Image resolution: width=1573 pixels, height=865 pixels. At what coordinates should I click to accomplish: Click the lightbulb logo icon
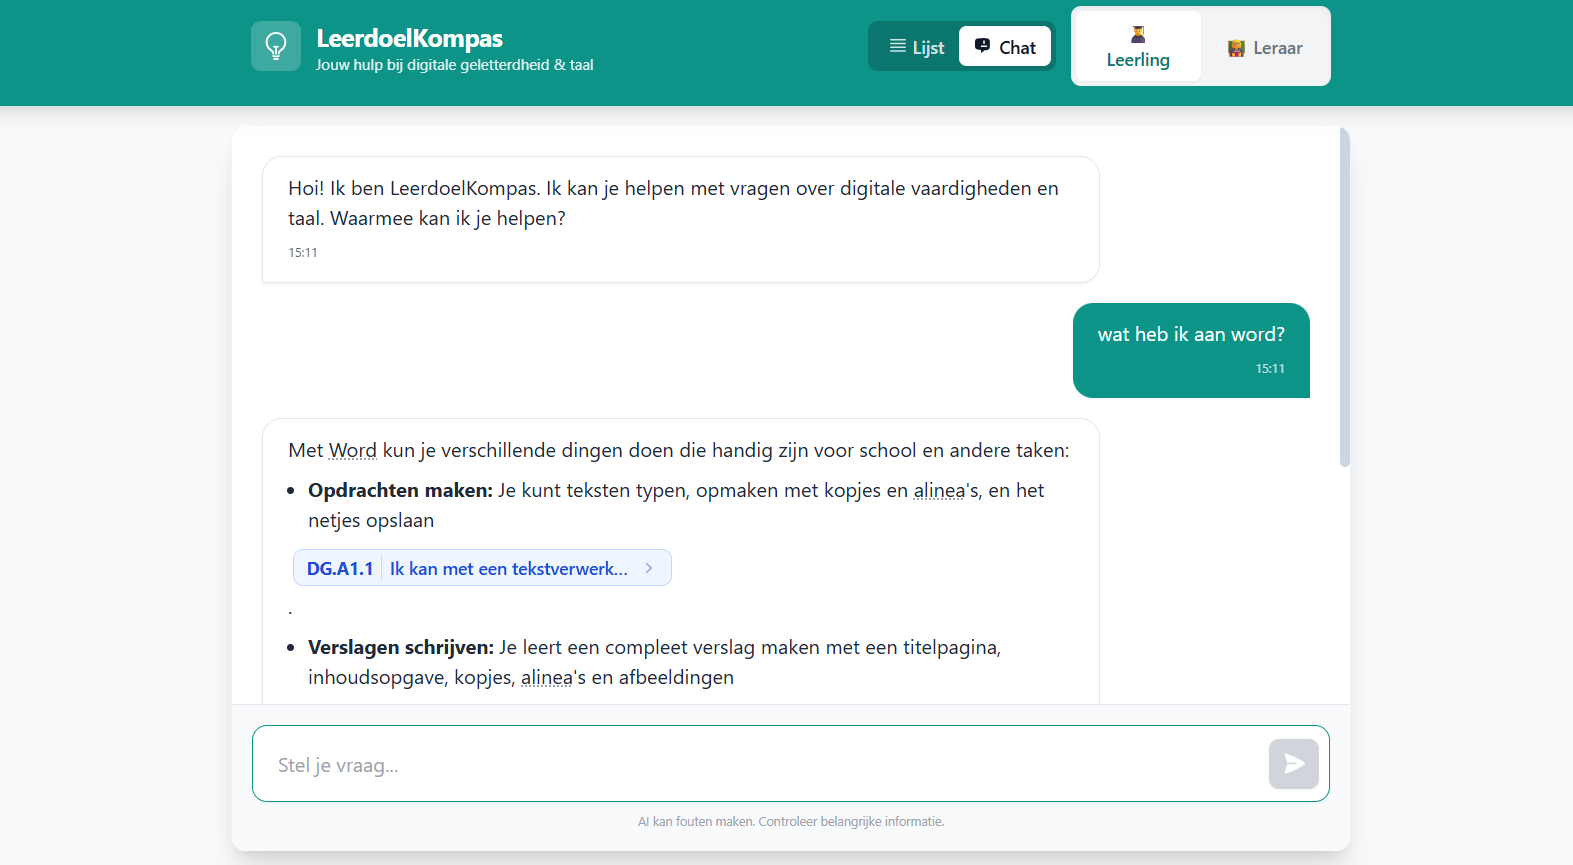275,46
